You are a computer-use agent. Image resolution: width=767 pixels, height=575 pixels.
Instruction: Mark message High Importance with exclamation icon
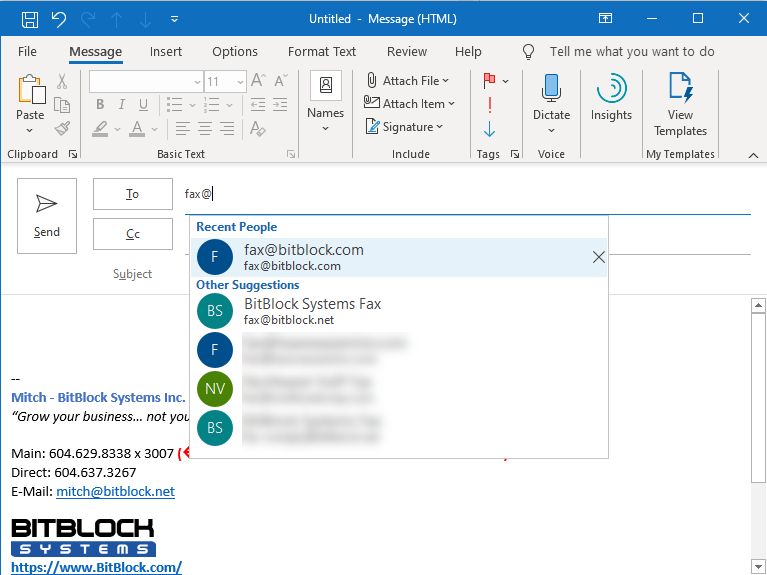(490, 105)
